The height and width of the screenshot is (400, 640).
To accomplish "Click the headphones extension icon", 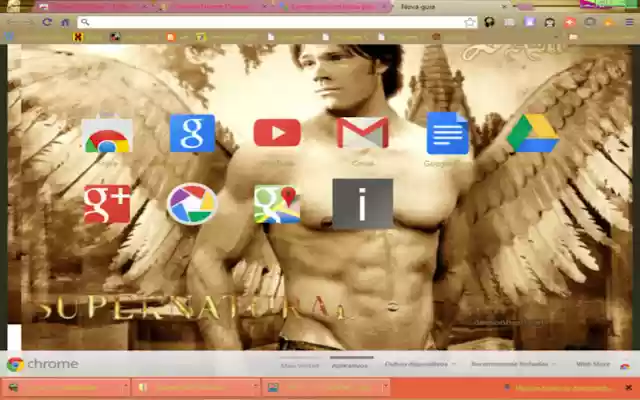I will click(489, 22).
